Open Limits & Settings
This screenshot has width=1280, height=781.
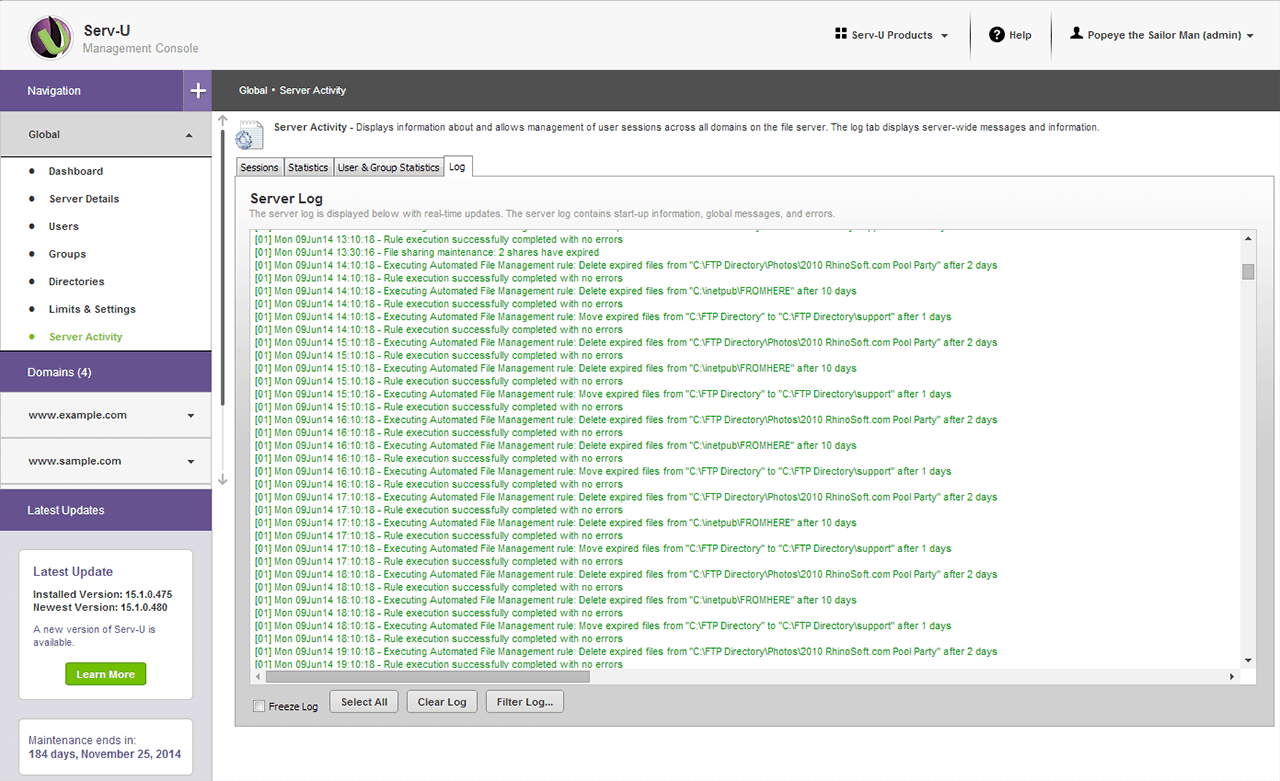[x=92, y=309]
